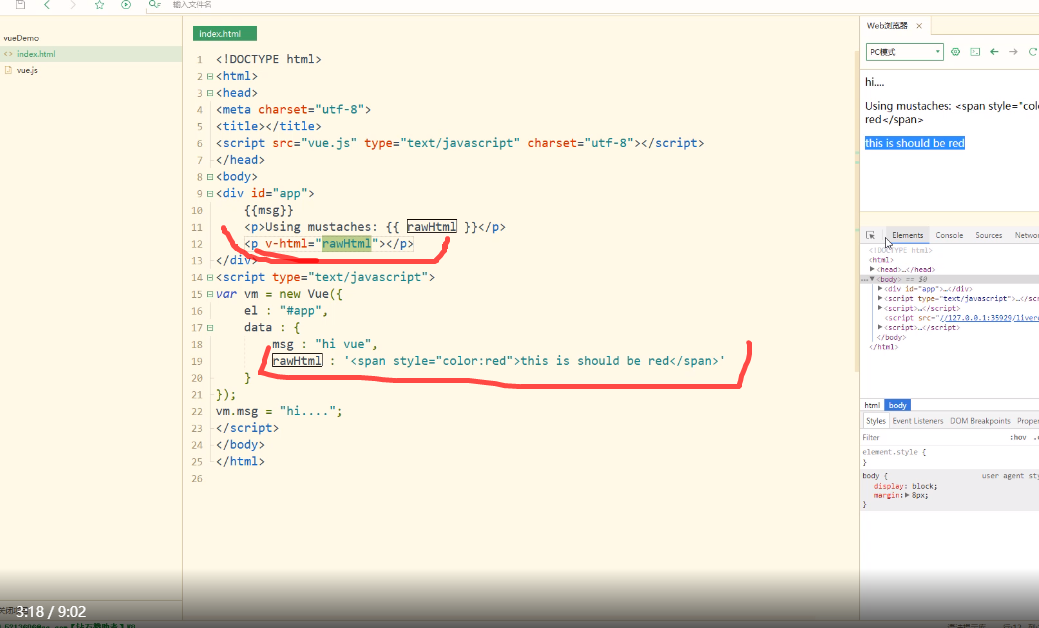Open index.html in the project tree
1039x628 pixels.
pyautogui.click(x=36, y=54)
